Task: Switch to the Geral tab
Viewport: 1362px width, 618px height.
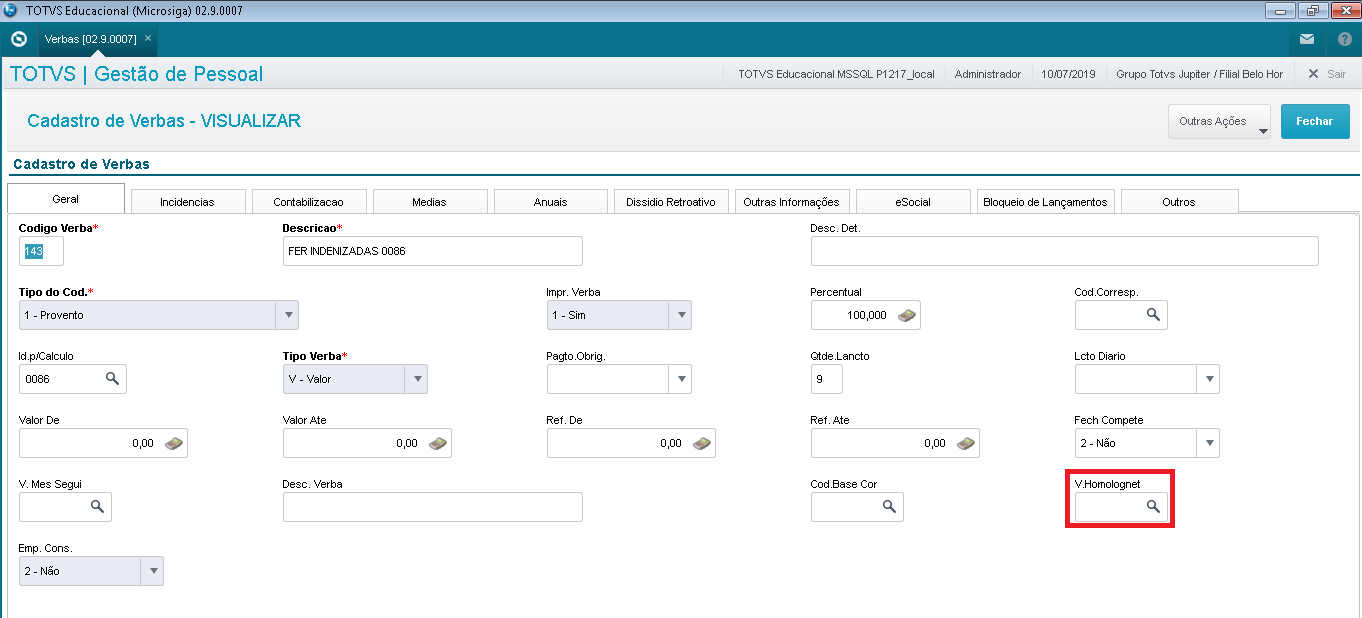Action: pyautogui.click(x=66, y=199)
